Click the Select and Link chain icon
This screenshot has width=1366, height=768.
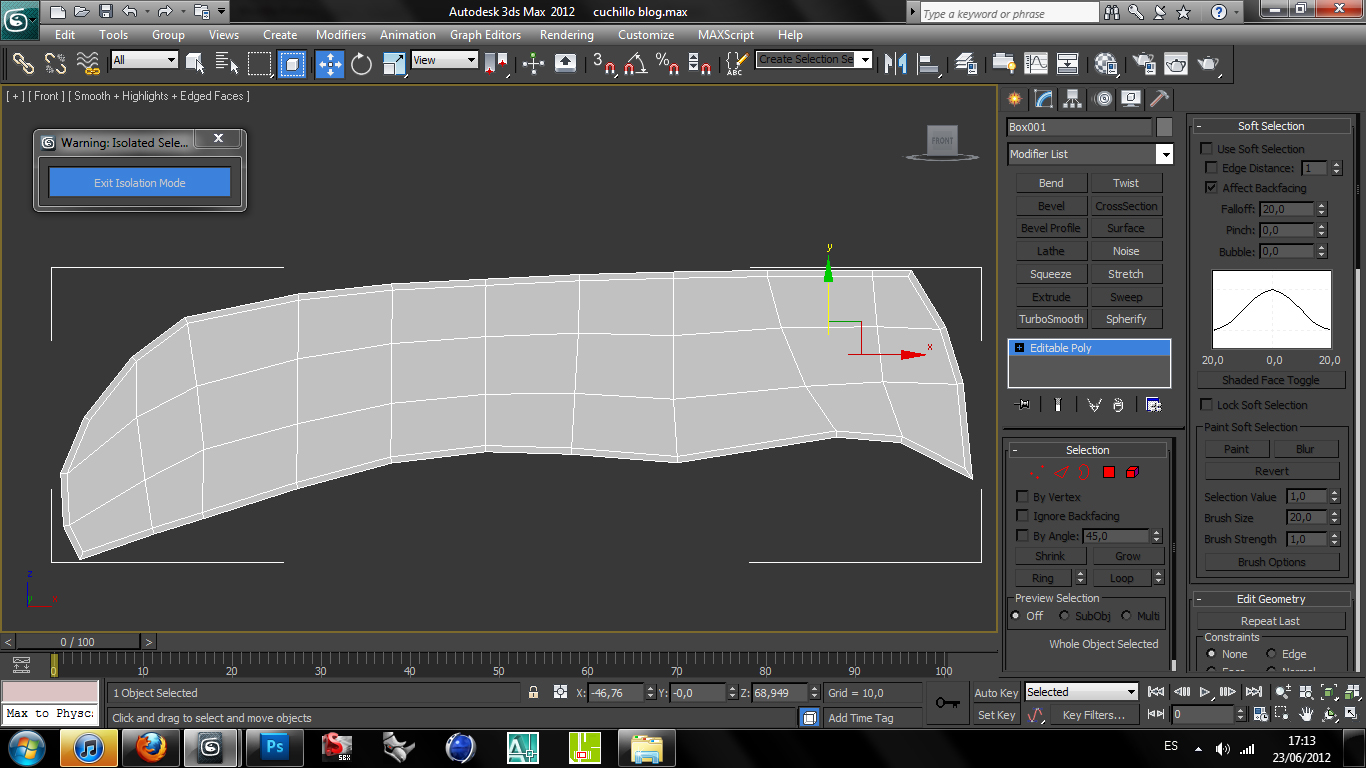23,64
